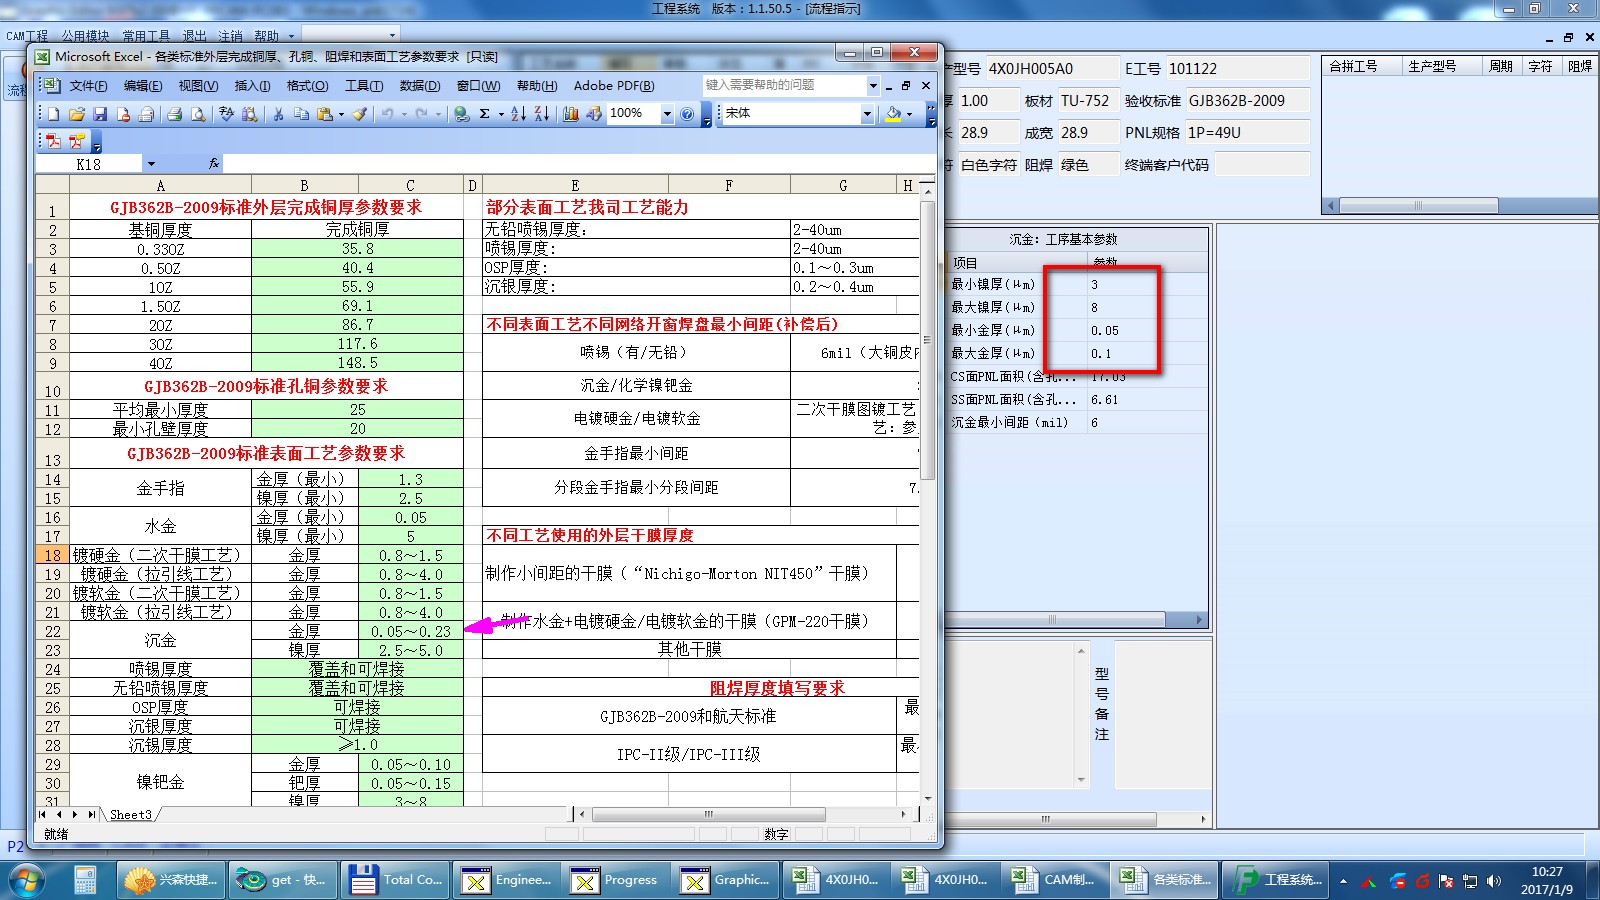Apply the yellow fill color bucket
The image size is (1600, 900).
894,115
